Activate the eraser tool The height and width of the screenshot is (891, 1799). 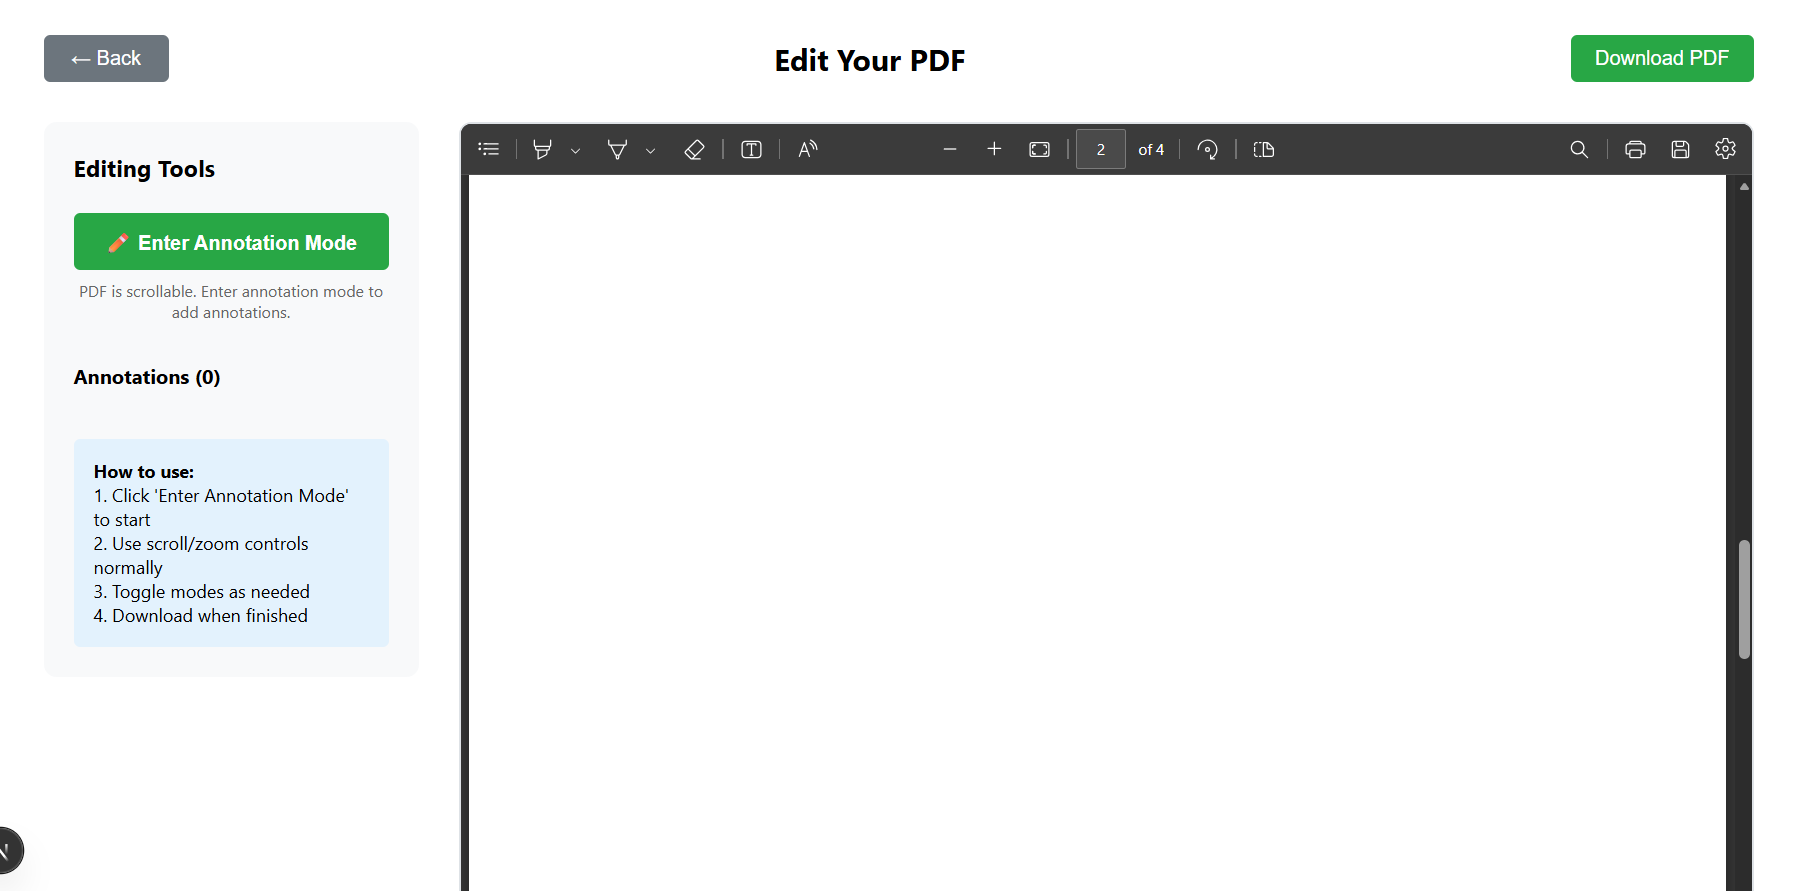pos(694,149)
